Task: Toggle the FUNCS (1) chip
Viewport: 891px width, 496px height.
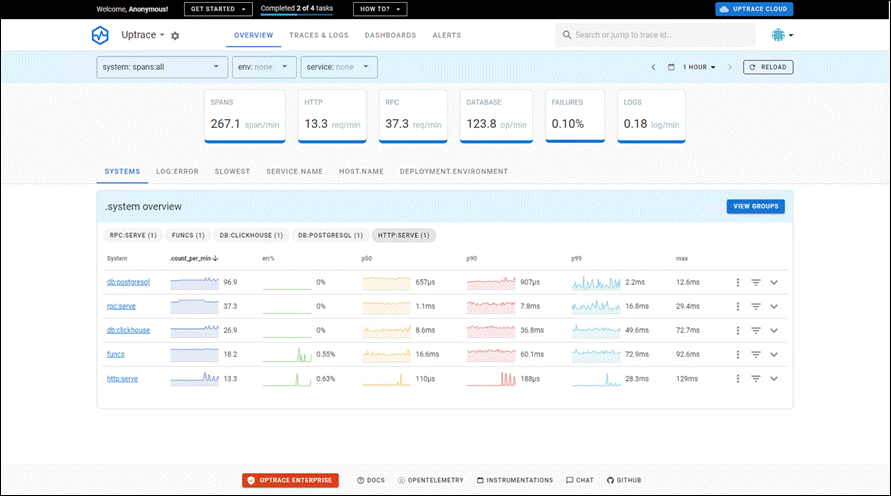Action: point(188,235)
